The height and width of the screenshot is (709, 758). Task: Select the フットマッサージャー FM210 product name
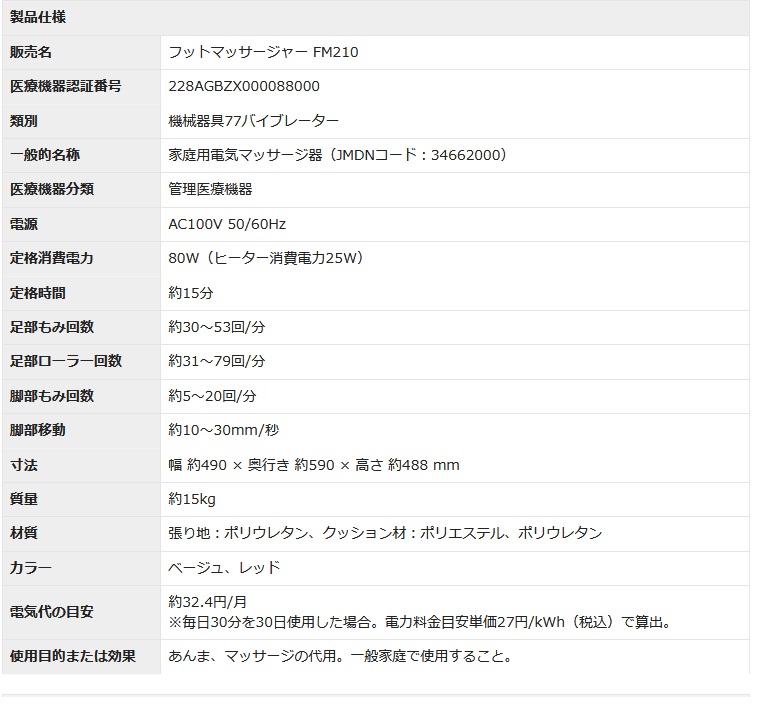pos(263,52)
